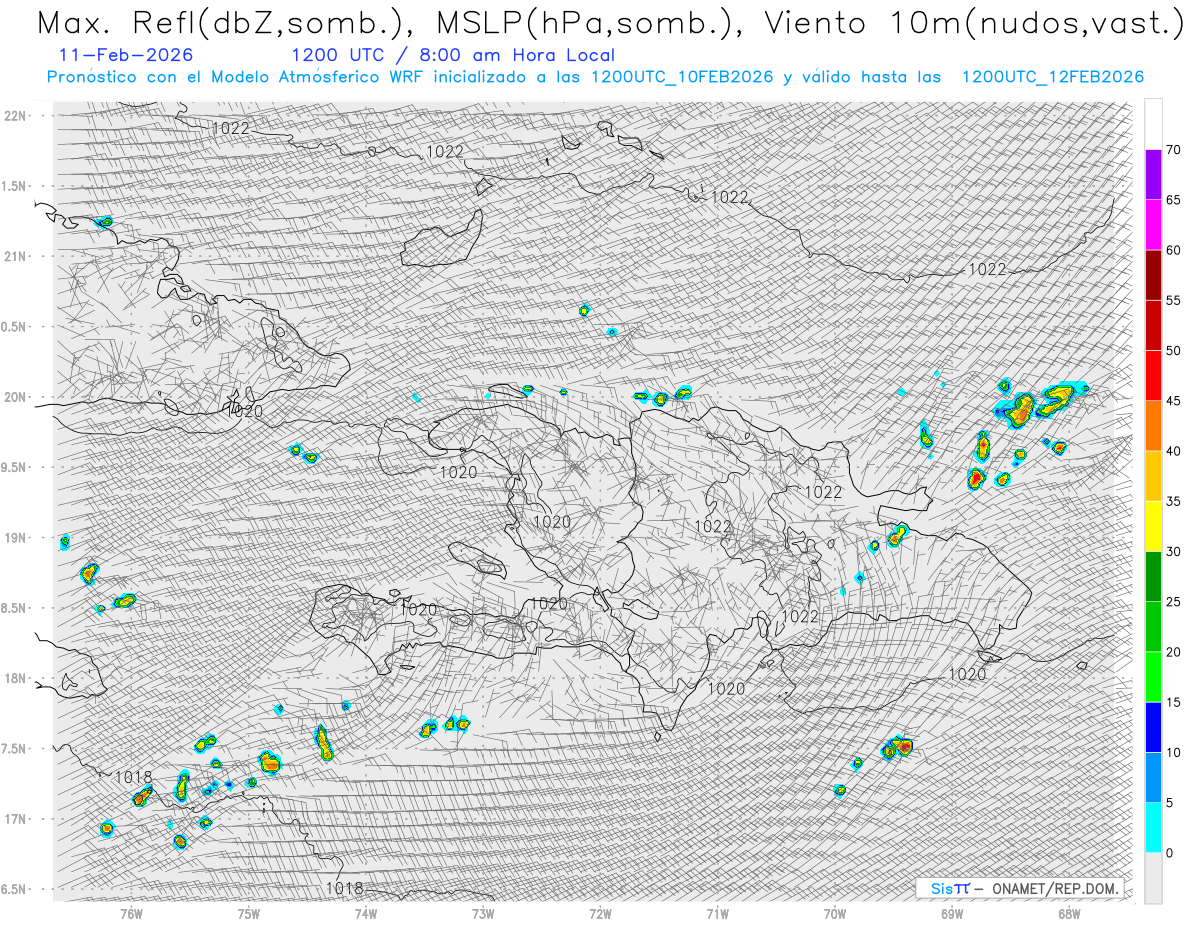
Task: Click the magenta 60–65 dBZ color swatch
Action: pos(1153,225)
